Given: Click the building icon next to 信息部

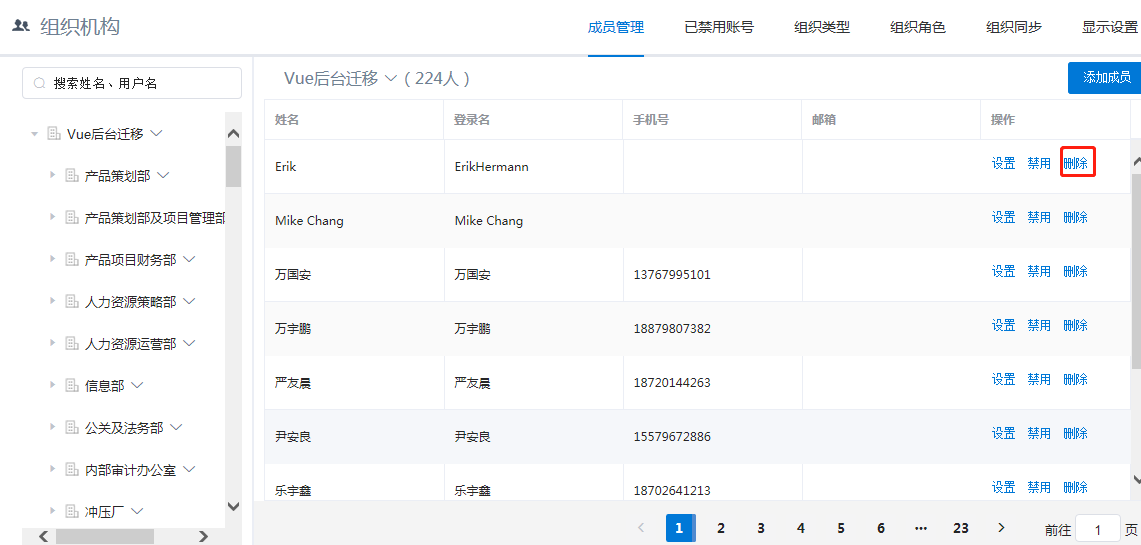Looking at the screenshot, I should 71,385.
